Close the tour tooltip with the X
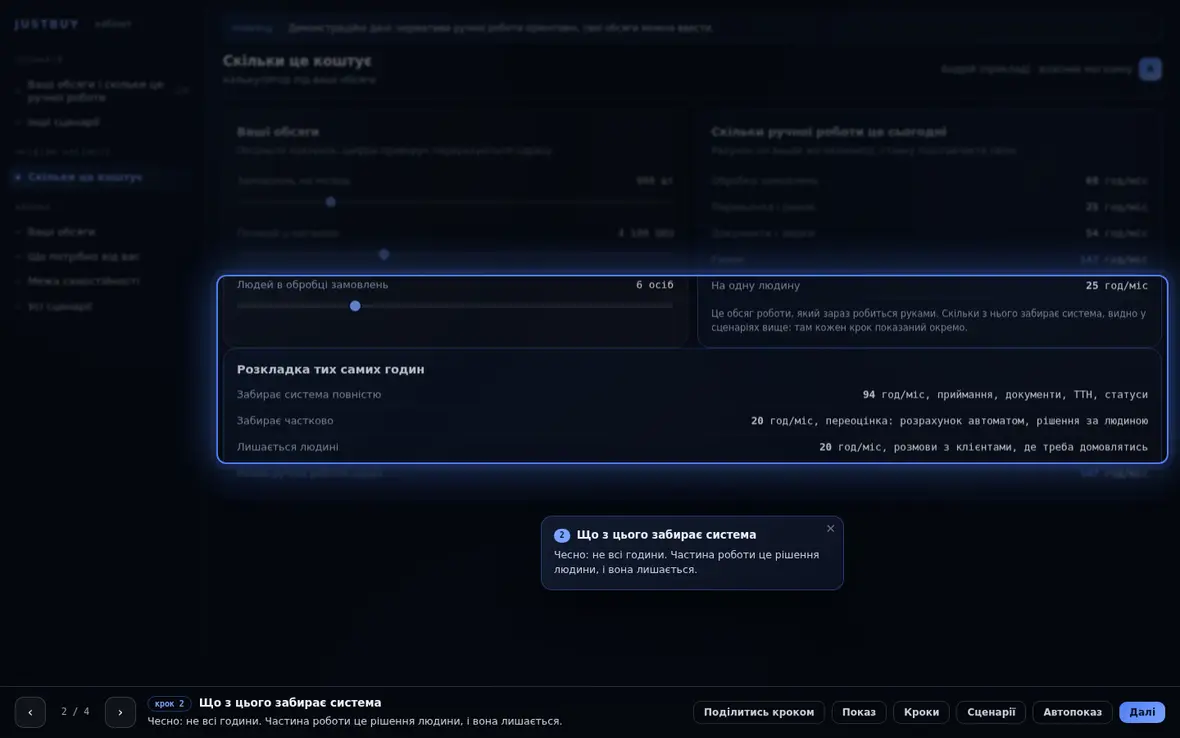This screenshot has height=738, width=1180. (830, 529)
